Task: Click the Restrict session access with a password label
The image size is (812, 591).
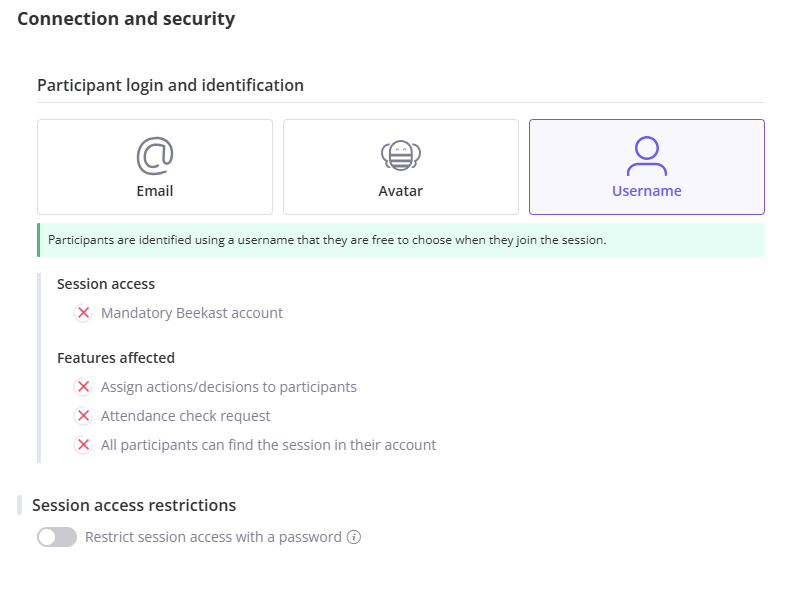Action: click(x=213, y=537)
